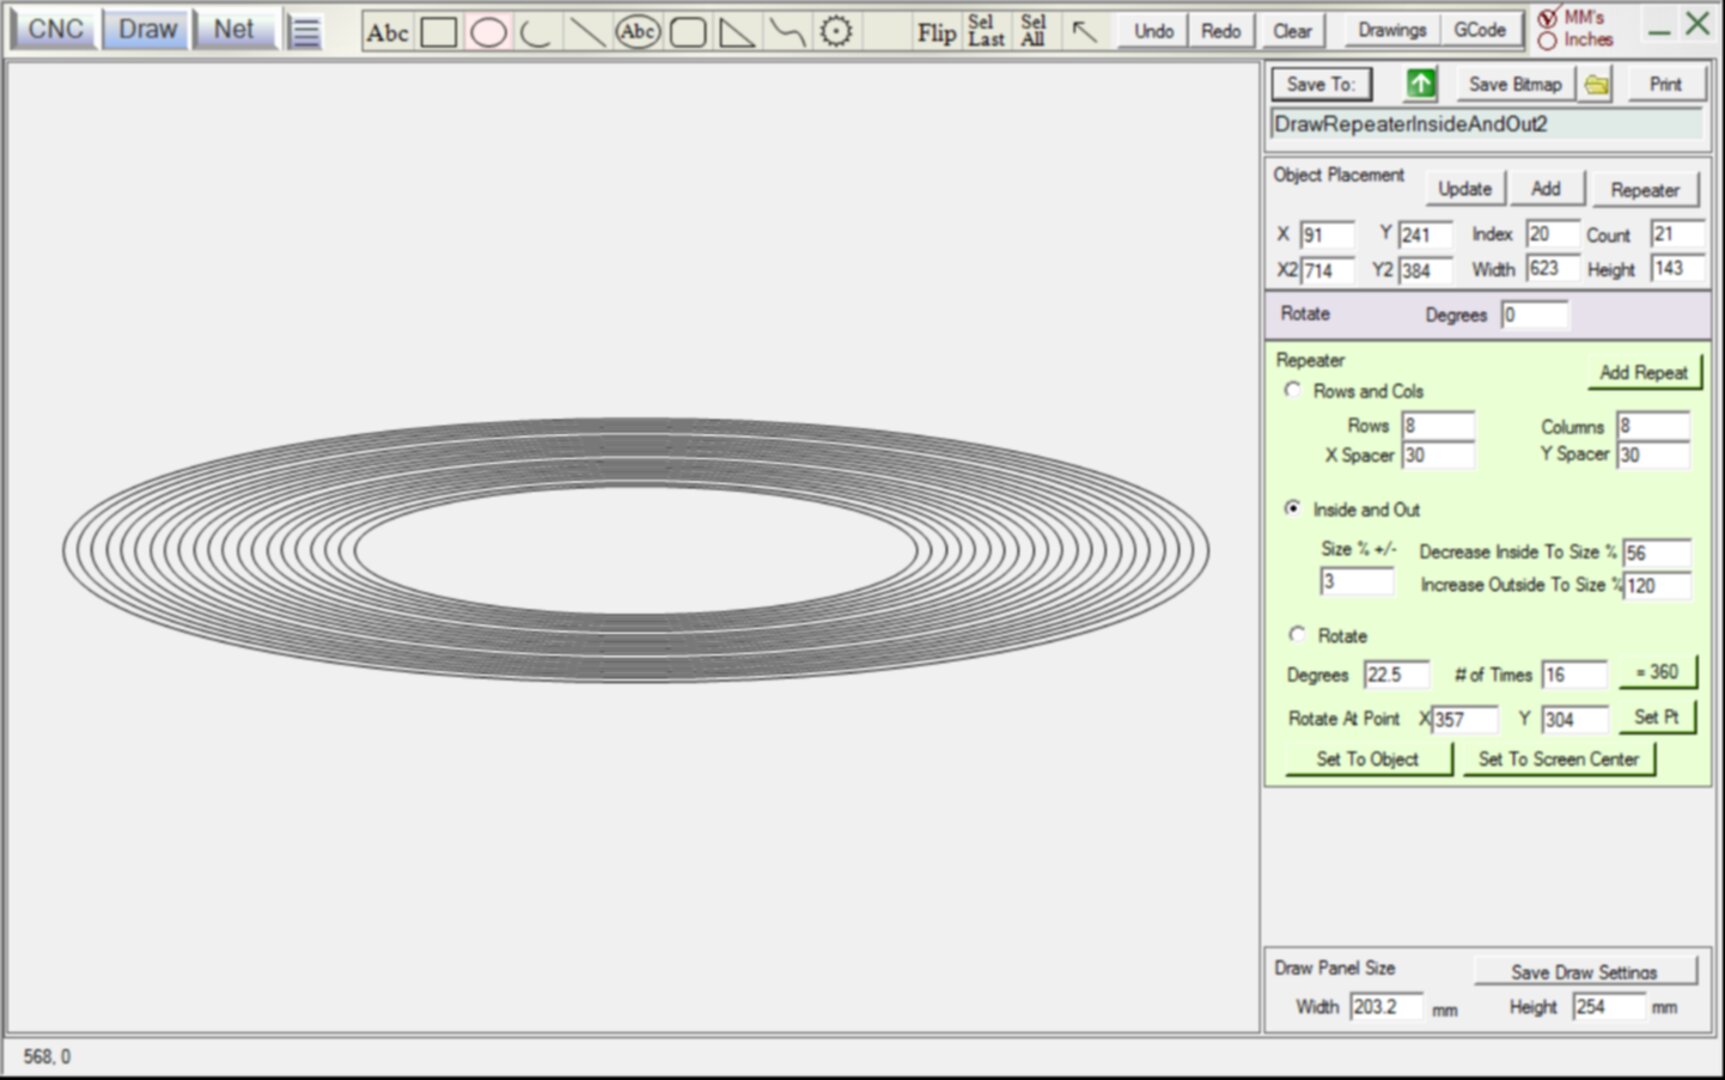This screenshot has height=1080, width=1725.
Task: Select the rectangle drawing tool
Action: coord(439,32)
